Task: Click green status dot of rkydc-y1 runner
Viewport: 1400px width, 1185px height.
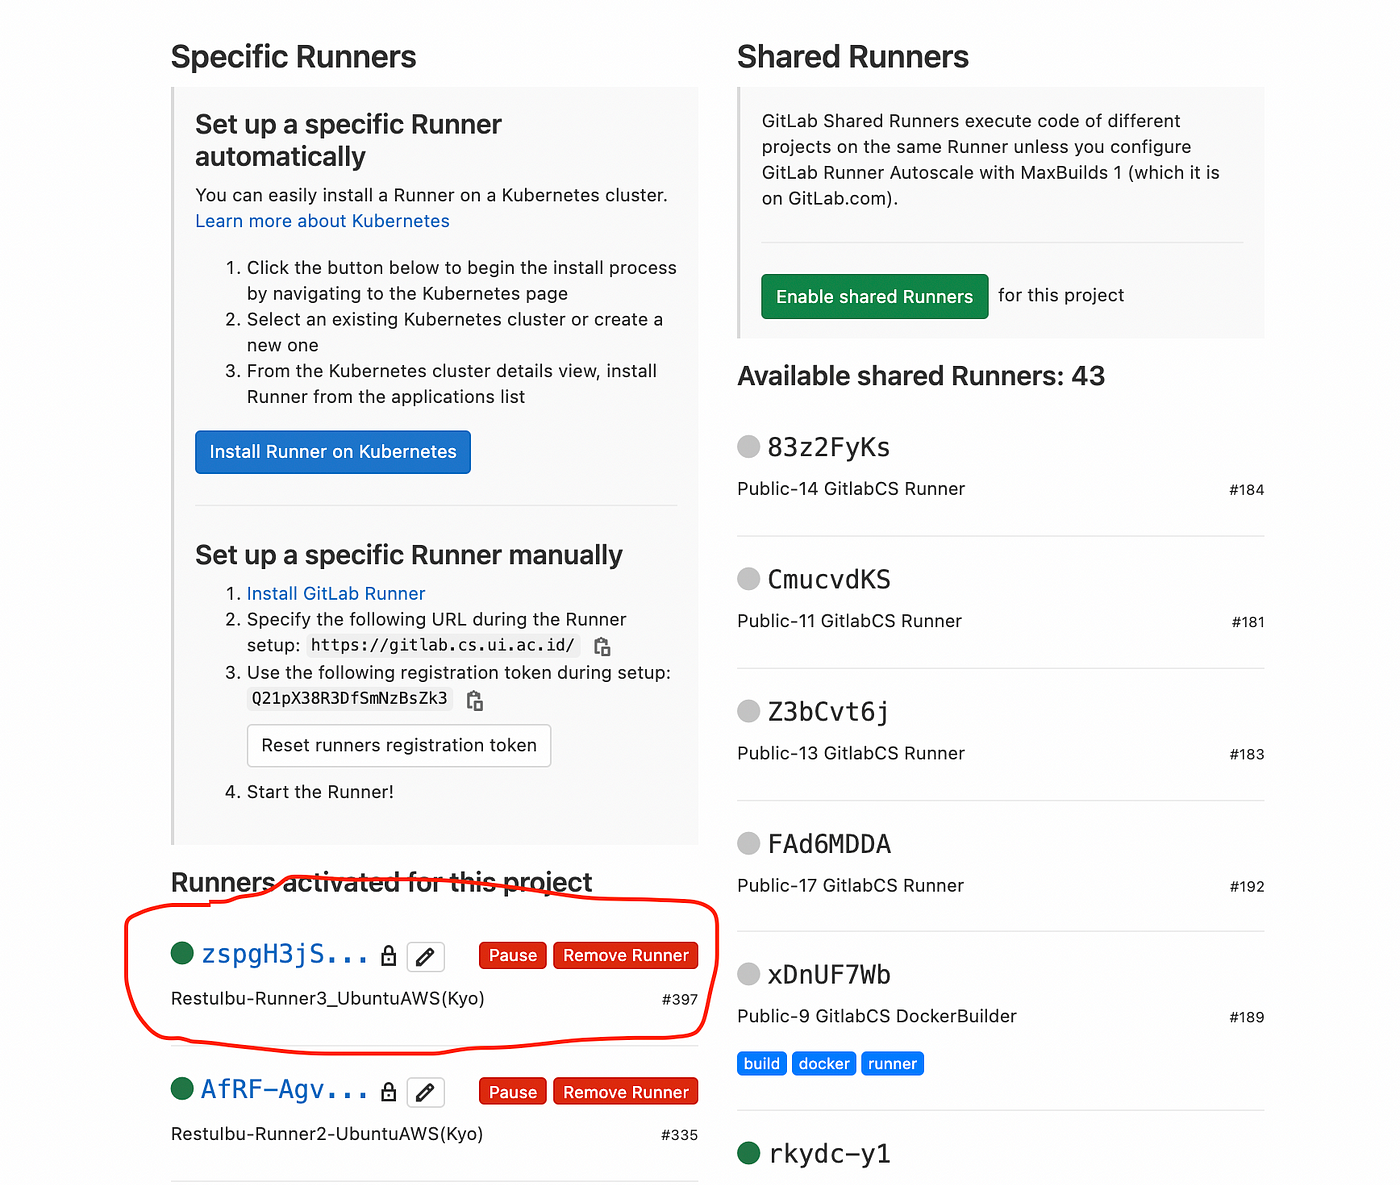Action: coord(749,1153)
